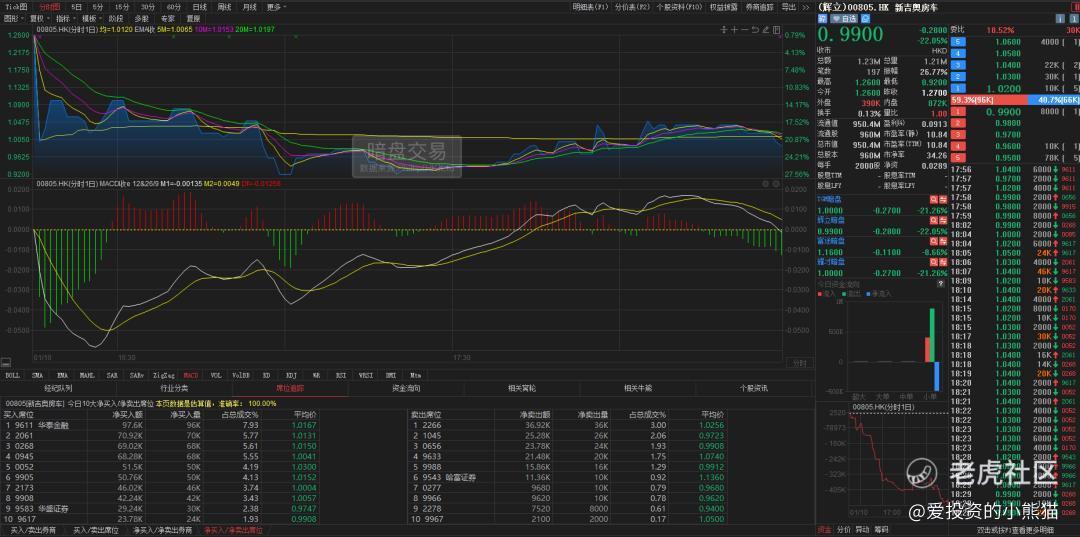Click the sell level 1 blue badge
This screenshot has width=1080, height=537.
[956, 88]
